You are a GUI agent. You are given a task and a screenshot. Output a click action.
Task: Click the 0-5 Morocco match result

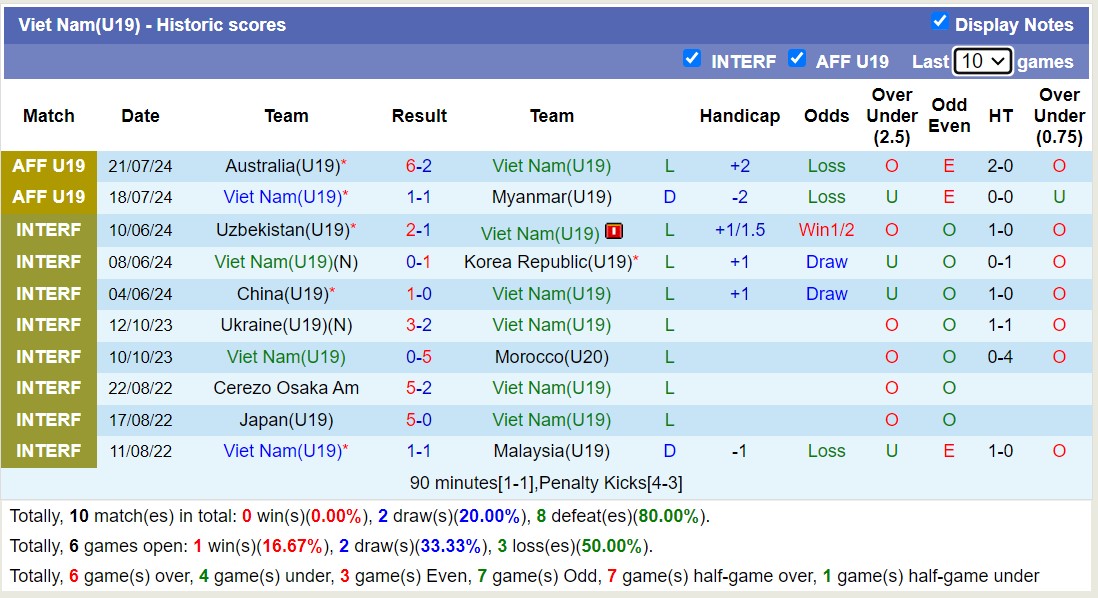click(419, 357)
